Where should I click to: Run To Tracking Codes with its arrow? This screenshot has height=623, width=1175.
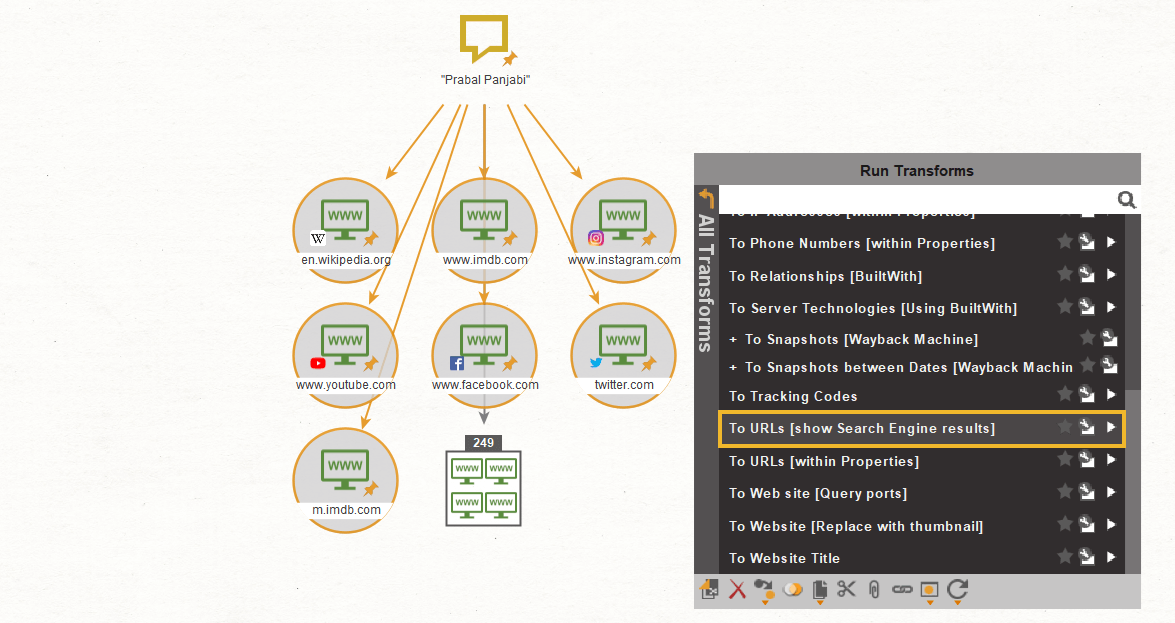1111,394
